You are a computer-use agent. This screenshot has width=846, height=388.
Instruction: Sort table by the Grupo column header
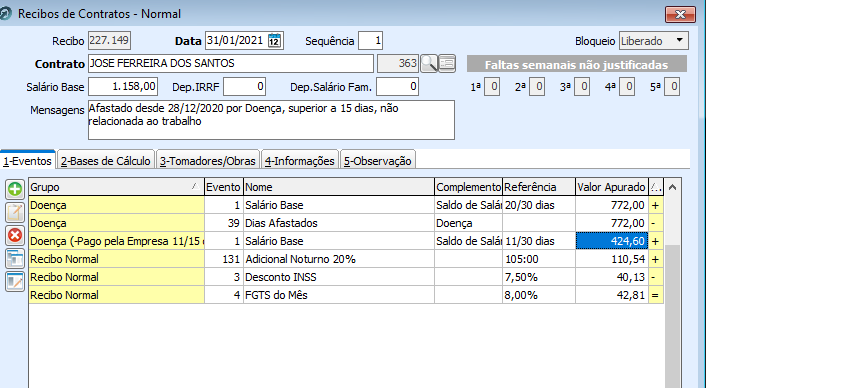[116, 187]
